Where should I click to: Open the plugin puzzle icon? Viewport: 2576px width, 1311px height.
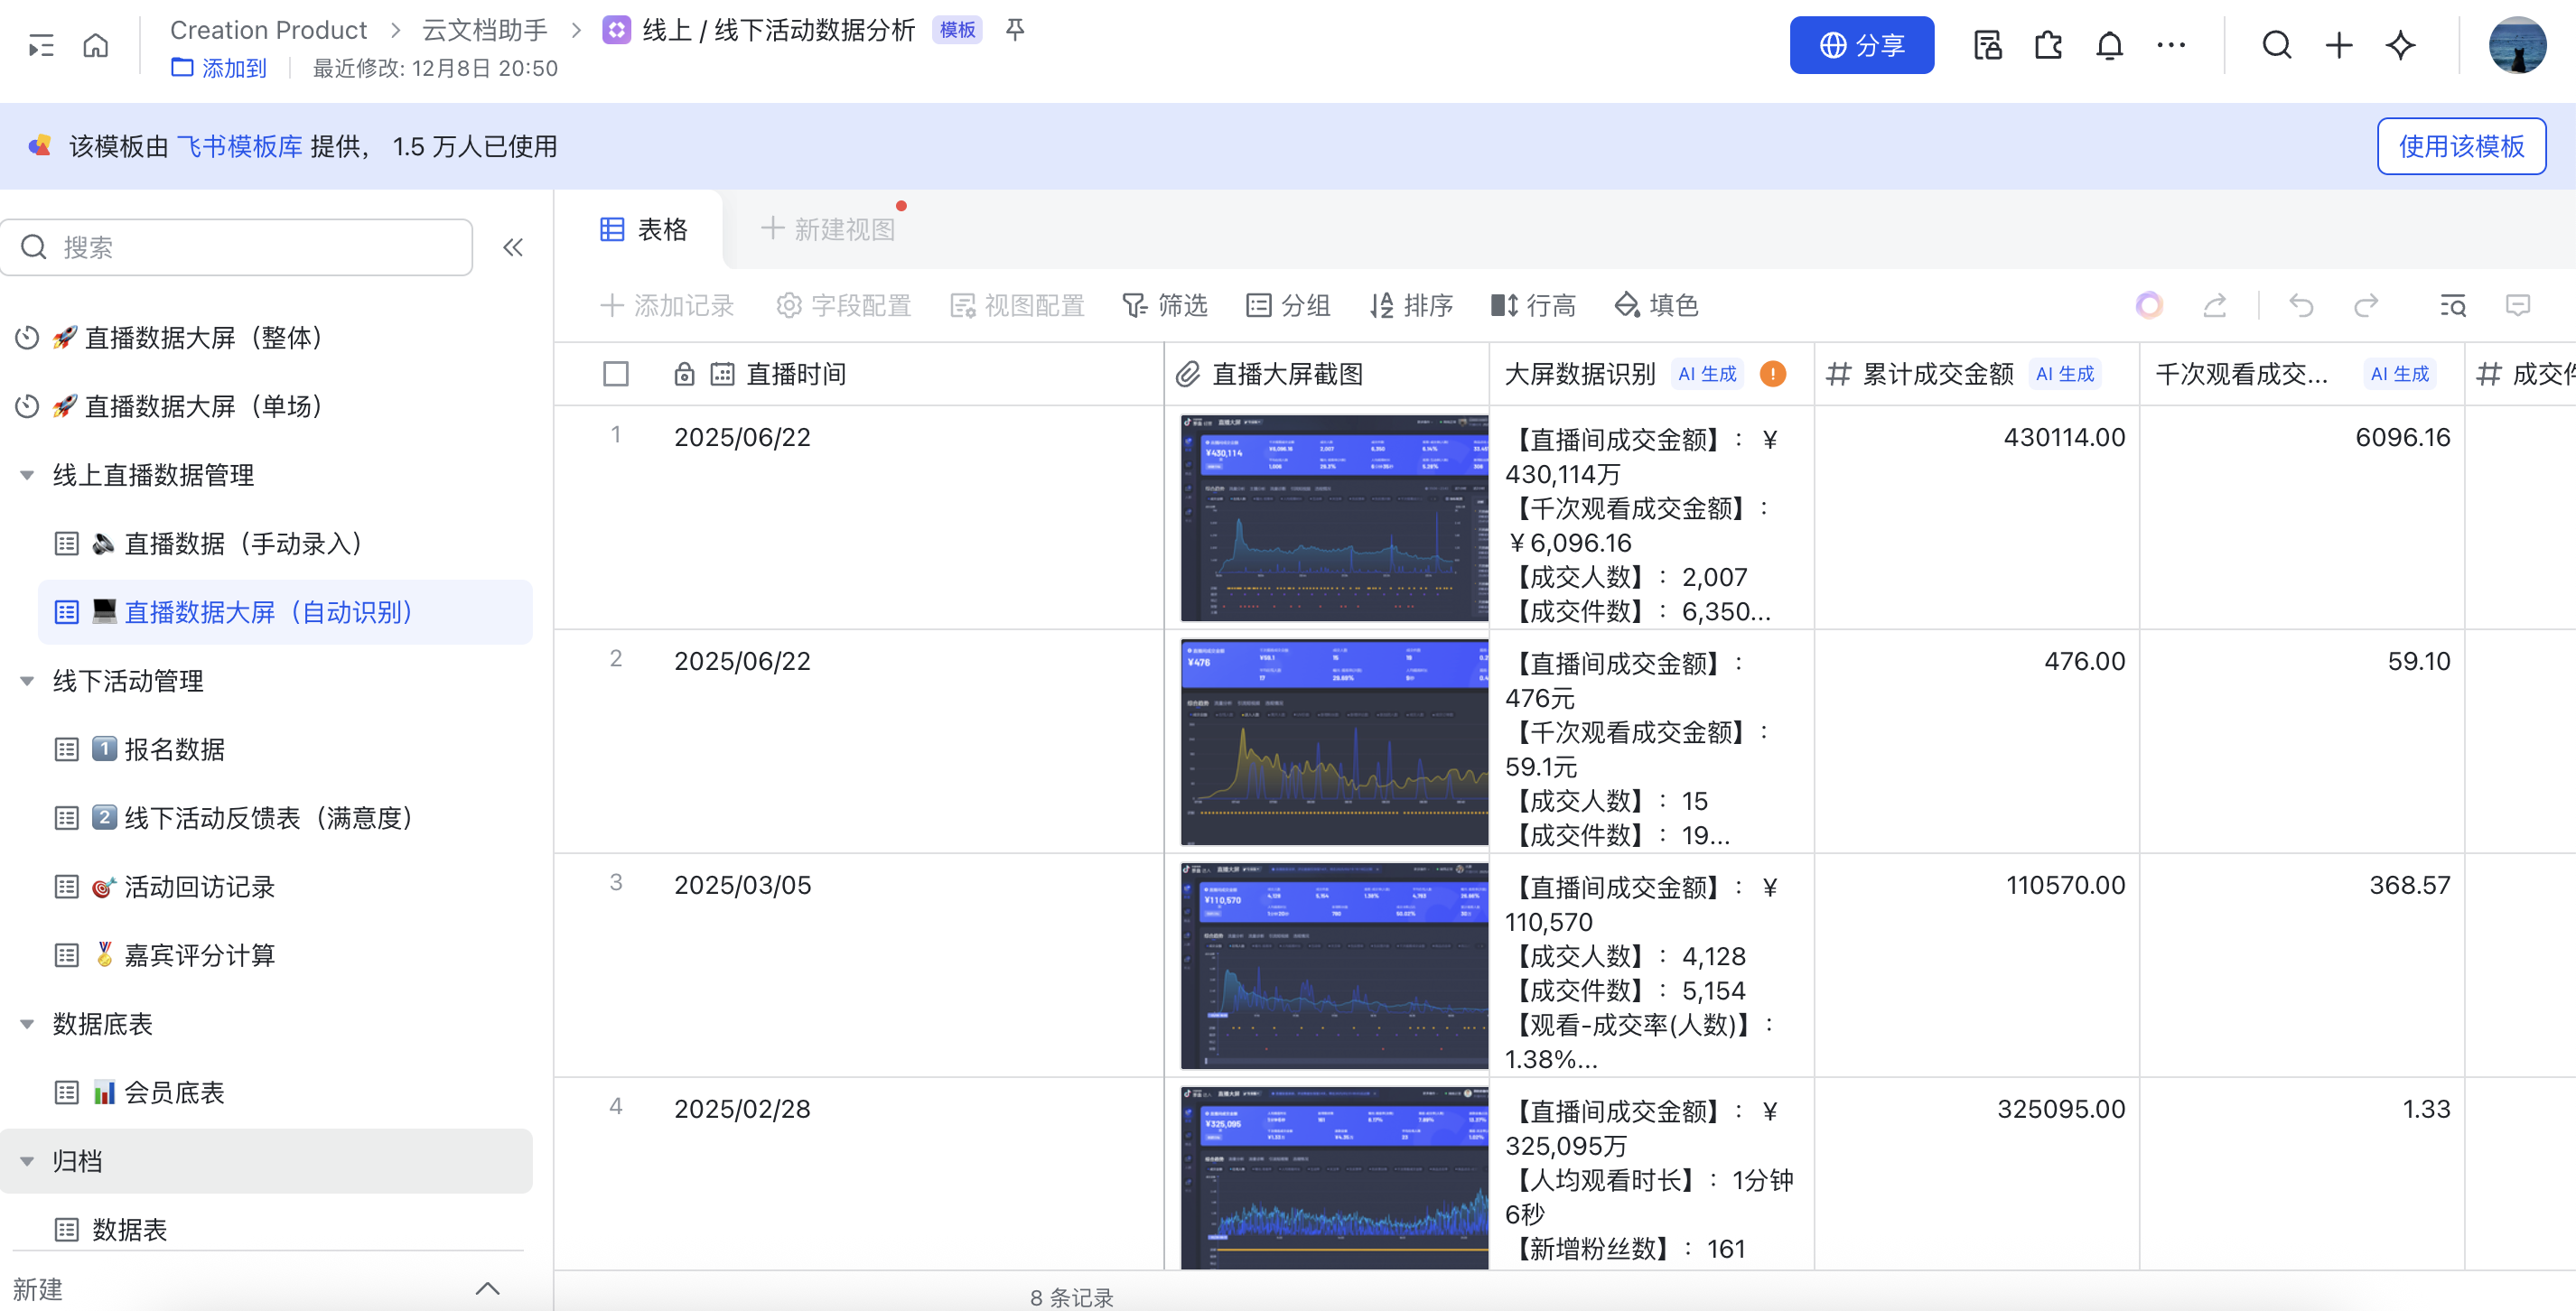[x=2048, y=46]
